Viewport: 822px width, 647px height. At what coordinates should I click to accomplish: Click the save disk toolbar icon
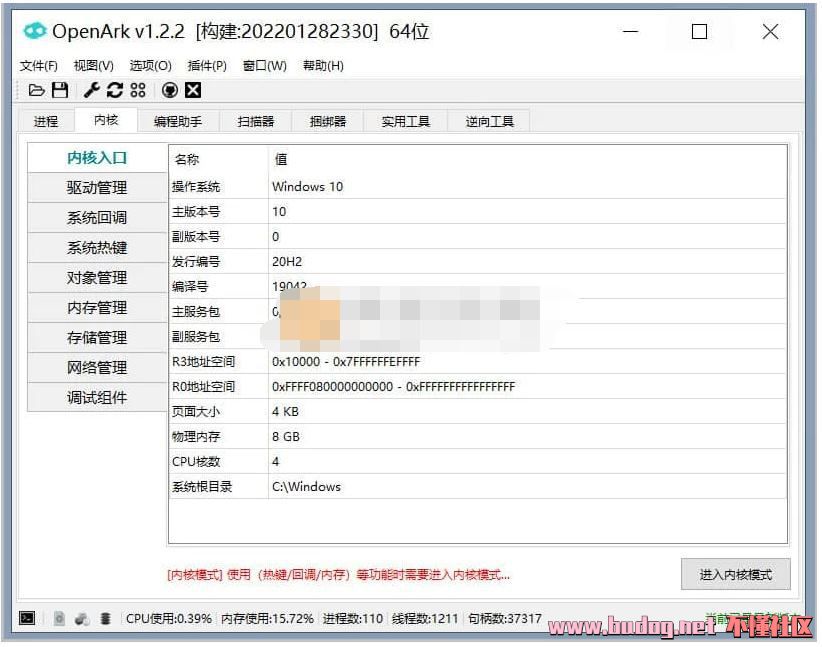click(60, 90)
